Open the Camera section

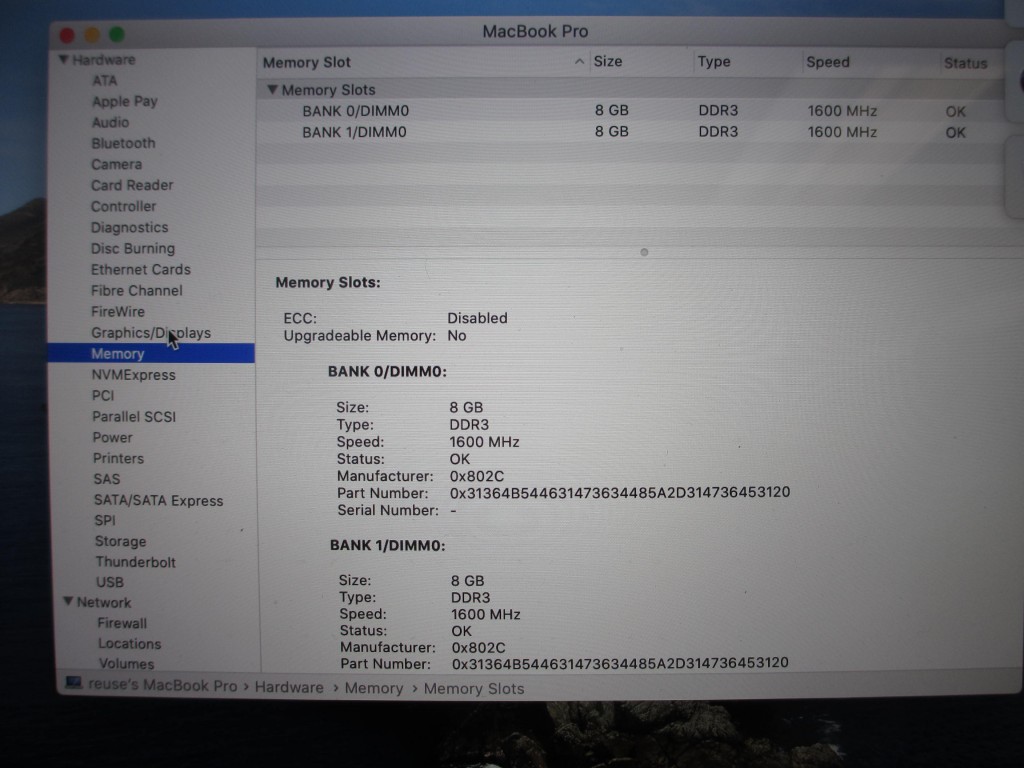116,164
